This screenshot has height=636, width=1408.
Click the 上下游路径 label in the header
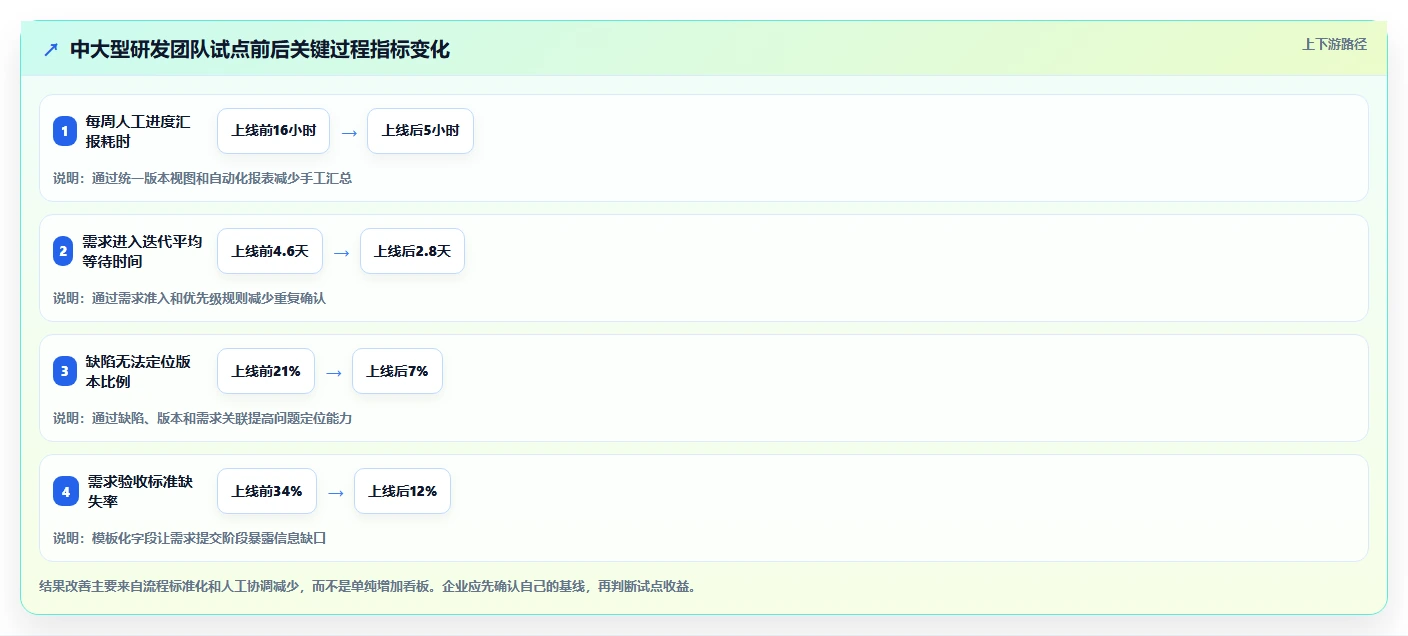pyautogui.click(x=1334, y=44)
